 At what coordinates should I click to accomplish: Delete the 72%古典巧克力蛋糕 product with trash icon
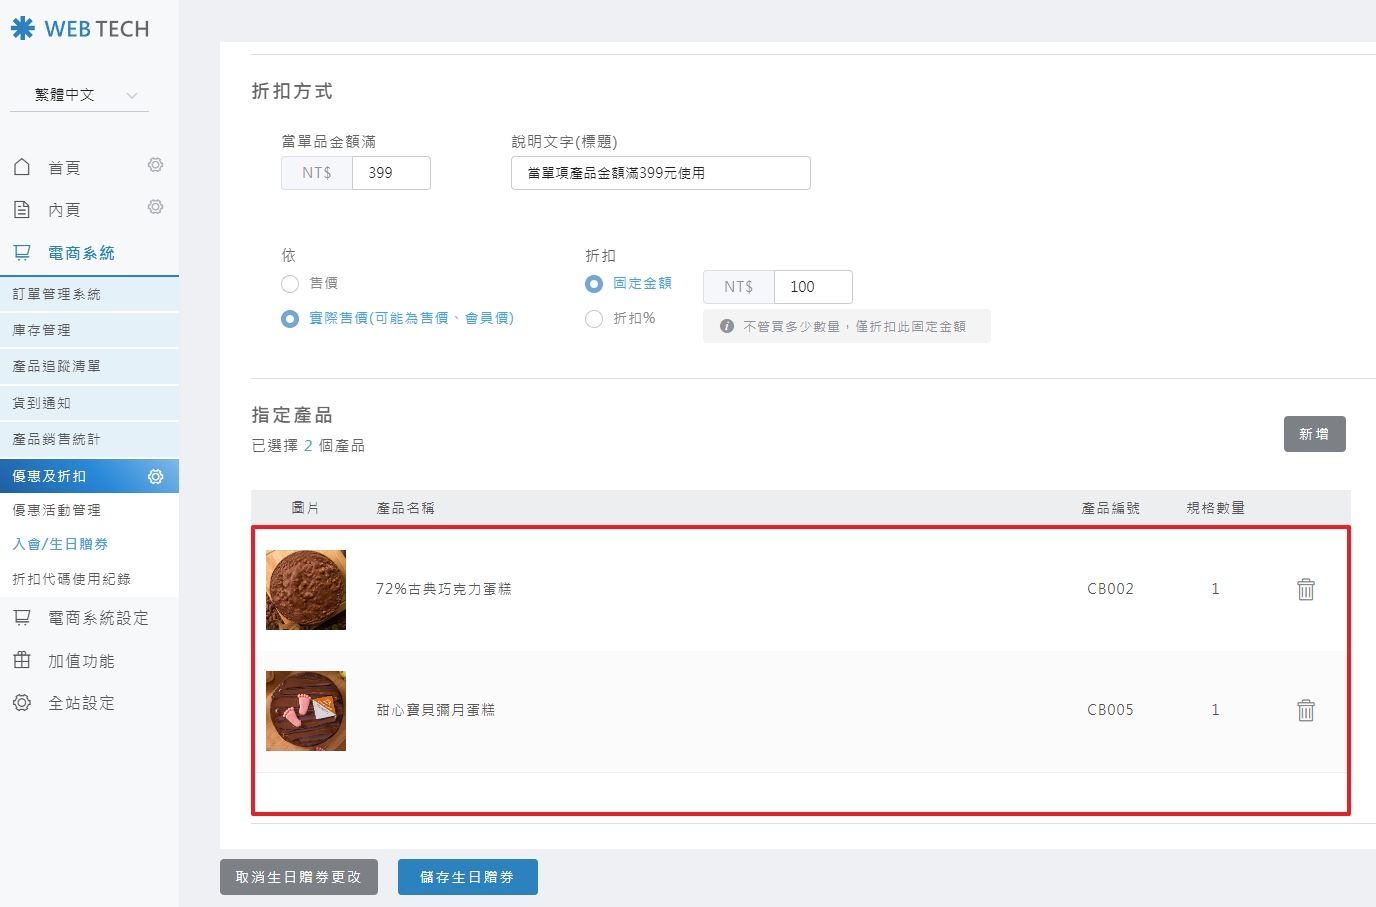pos(1305,589)
